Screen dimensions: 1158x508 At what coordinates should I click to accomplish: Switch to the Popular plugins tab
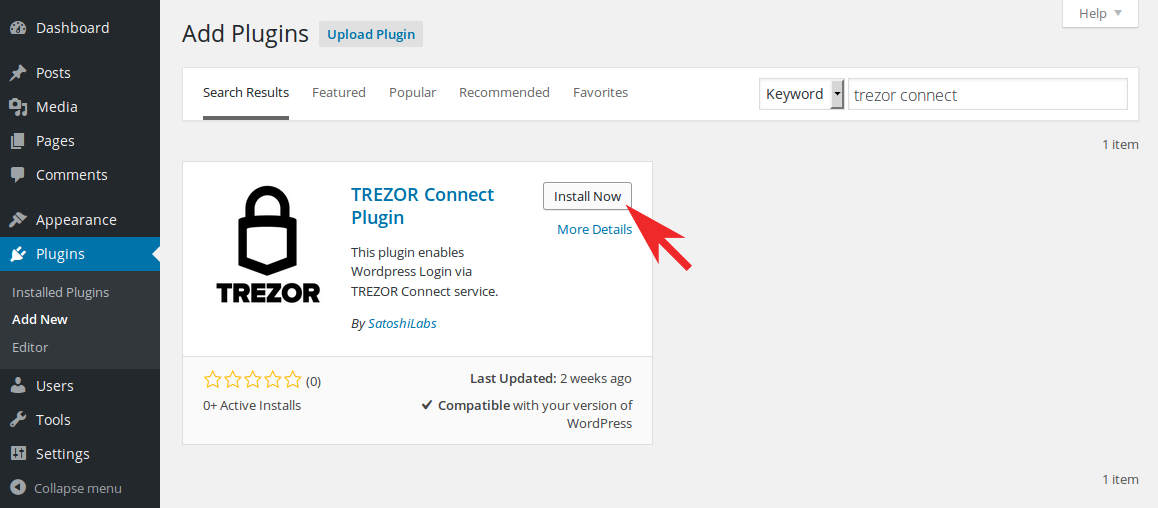click(413, 93)
